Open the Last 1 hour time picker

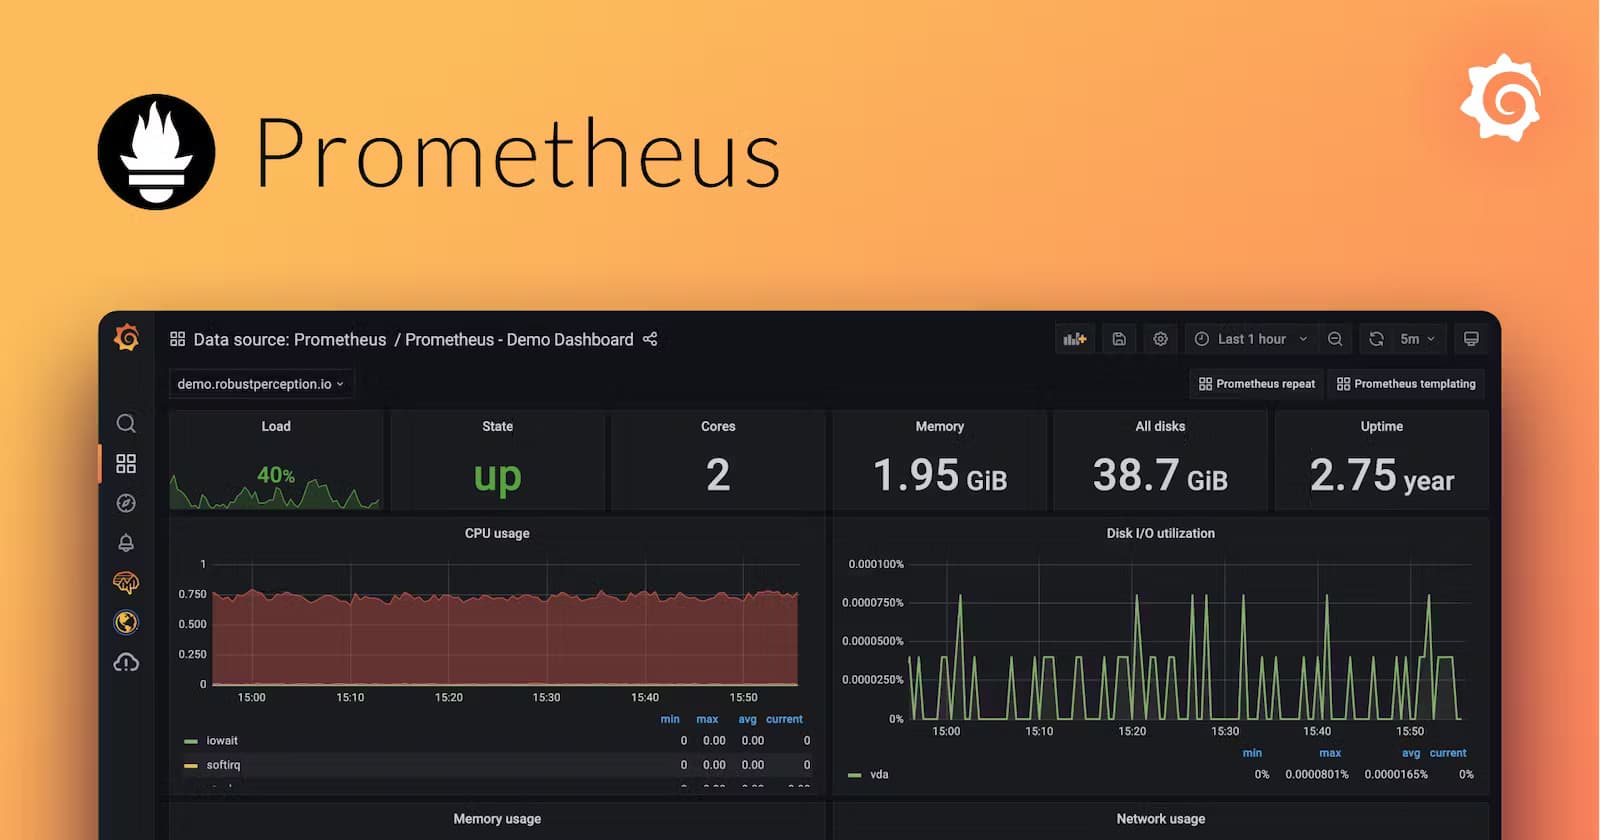[1252, 339]
